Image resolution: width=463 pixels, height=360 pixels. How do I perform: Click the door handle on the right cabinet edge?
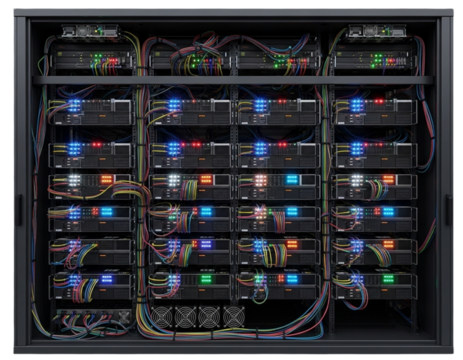tap(449, 210)
